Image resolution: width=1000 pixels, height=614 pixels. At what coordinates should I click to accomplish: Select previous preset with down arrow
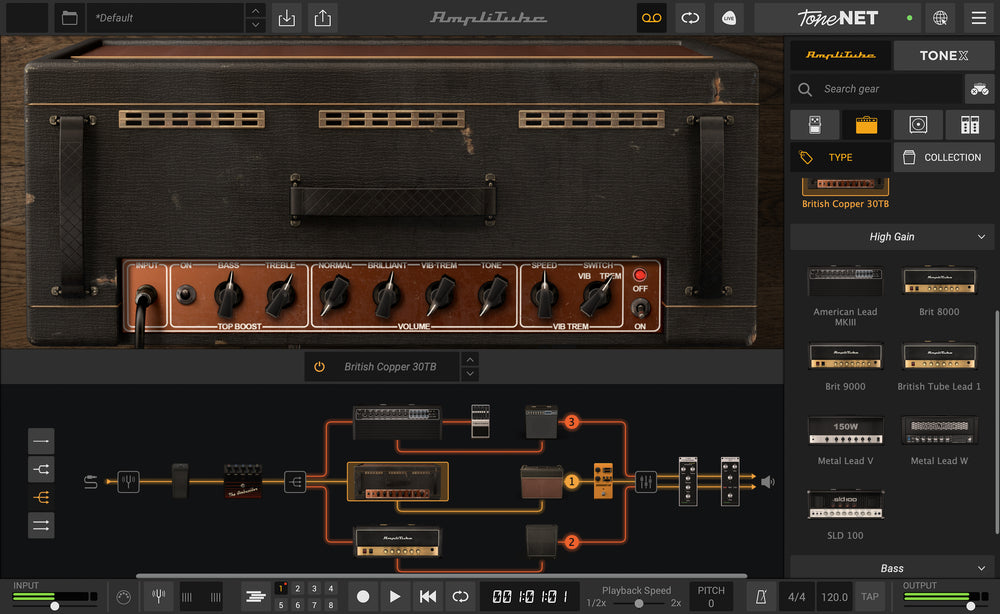tap(255, 26)
